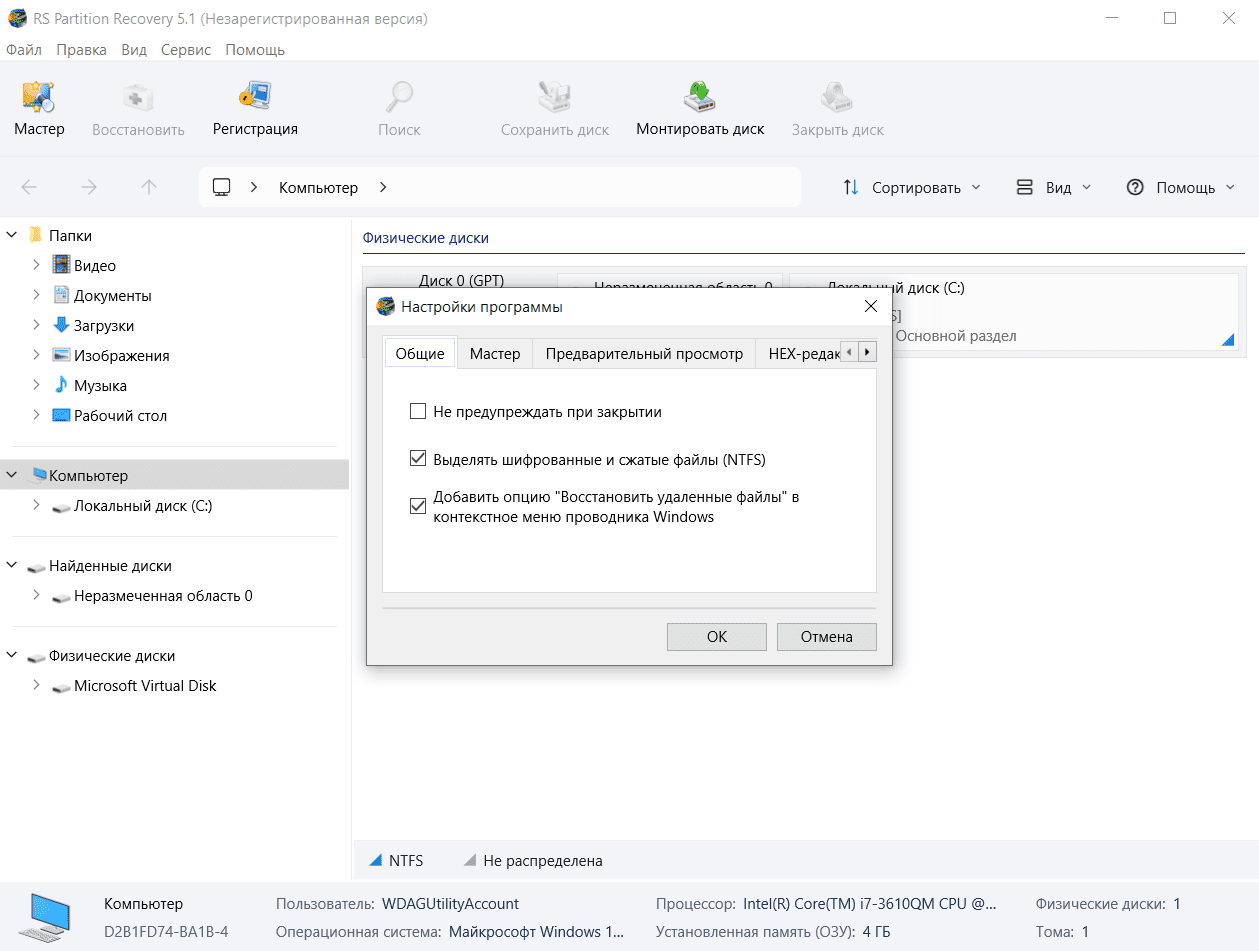
Task: Select the Найденные диски tree node
Action: pos(110,566)
